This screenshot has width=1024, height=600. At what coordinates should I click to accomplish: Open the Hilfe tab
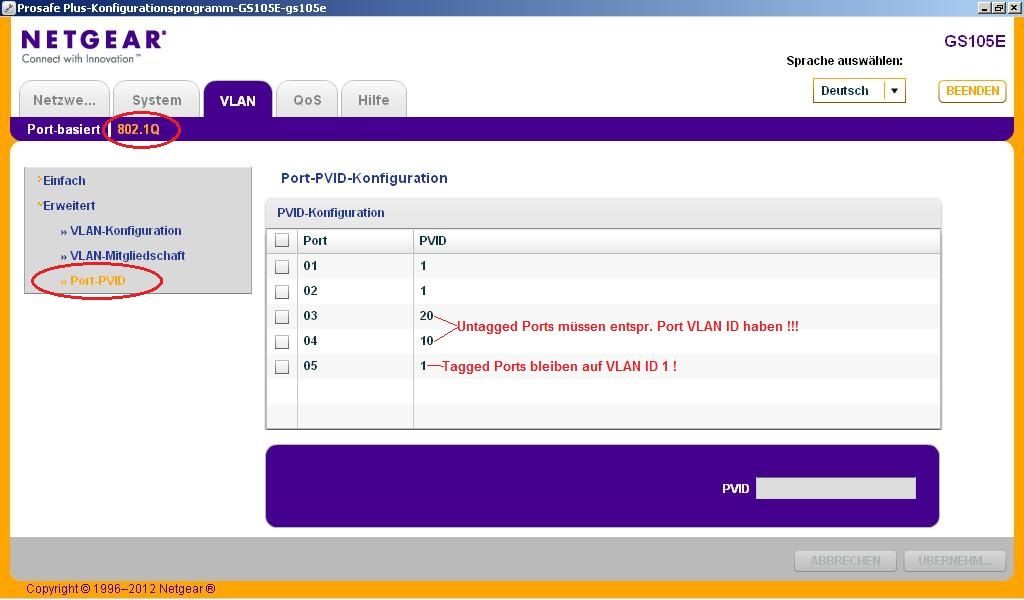tap(374, 99)
